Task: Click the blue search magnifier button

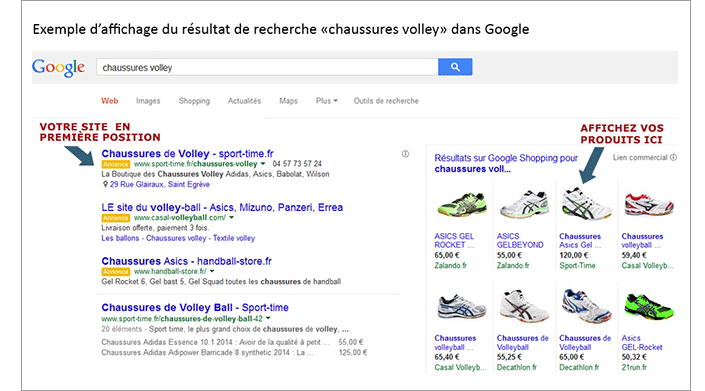Action: click(455, 67)
